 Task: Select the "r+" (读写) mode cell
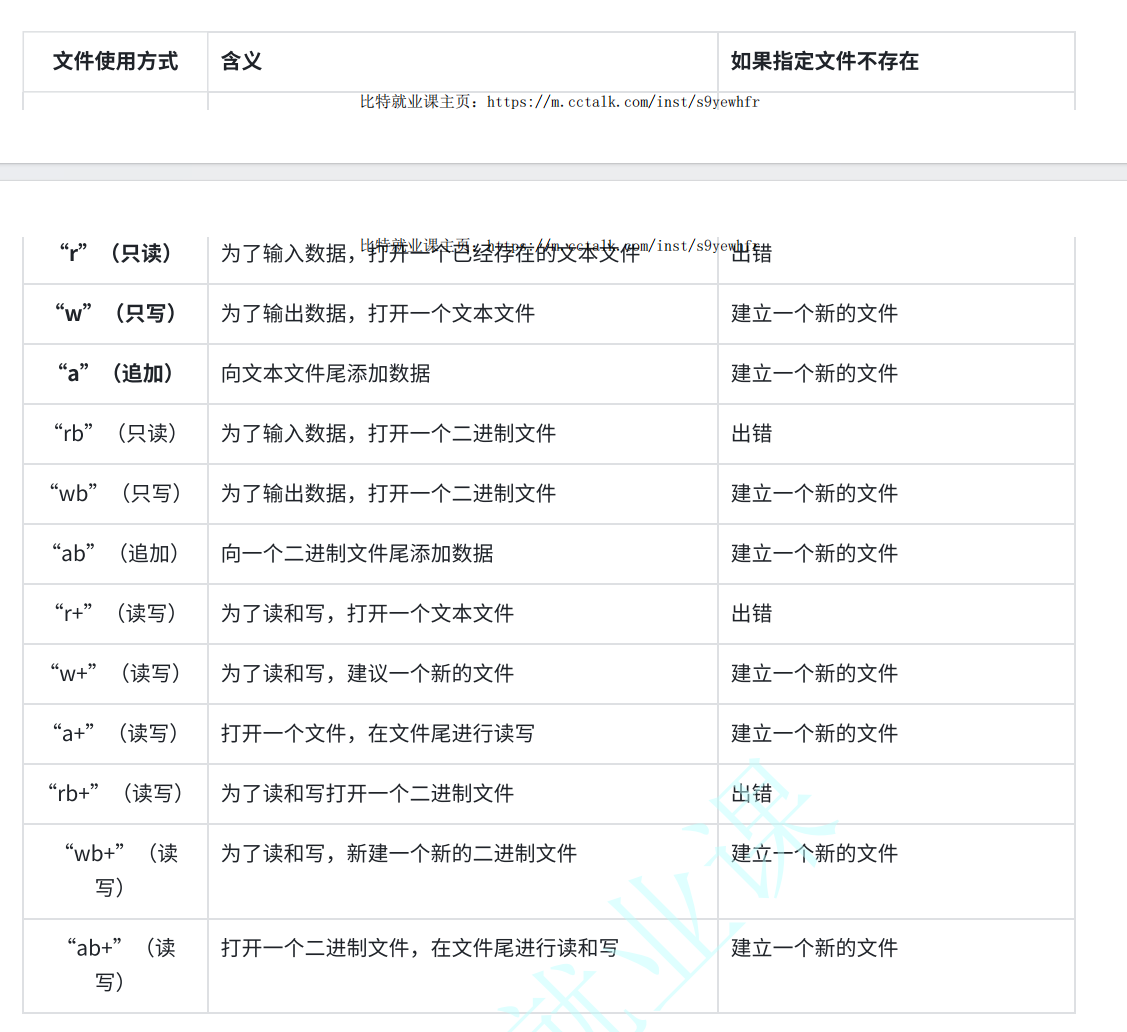pyautogui.click(x=115, y=614)
